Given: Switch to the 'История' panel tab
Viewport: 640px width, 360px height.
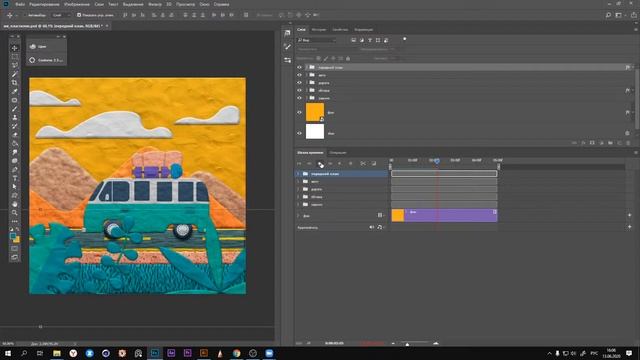Looking at the screenshot, I should tap(319, 29).
